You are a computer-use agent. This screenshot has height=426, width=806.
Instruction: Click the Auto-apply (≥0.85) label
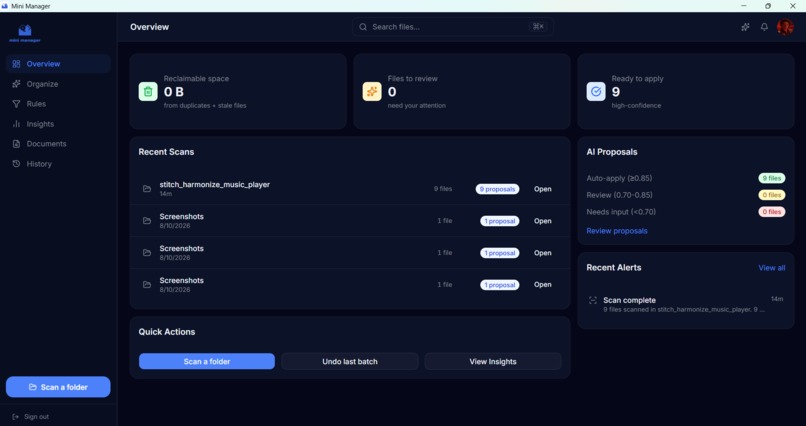pos(619,178)
